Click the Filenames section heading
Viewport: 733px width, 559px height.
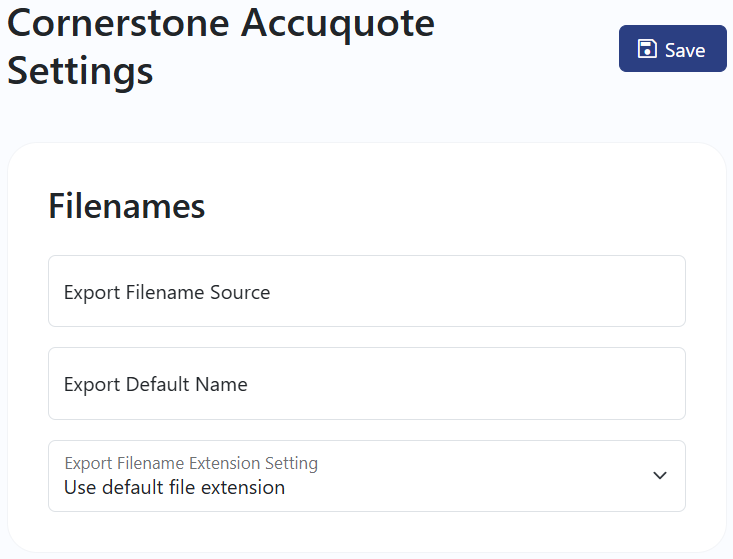127,206
